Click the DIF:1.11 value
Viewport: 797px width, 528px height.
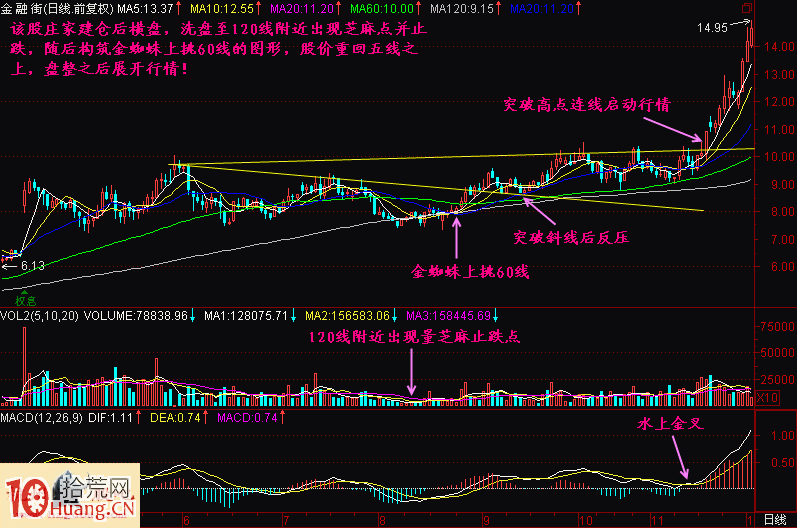110,418
